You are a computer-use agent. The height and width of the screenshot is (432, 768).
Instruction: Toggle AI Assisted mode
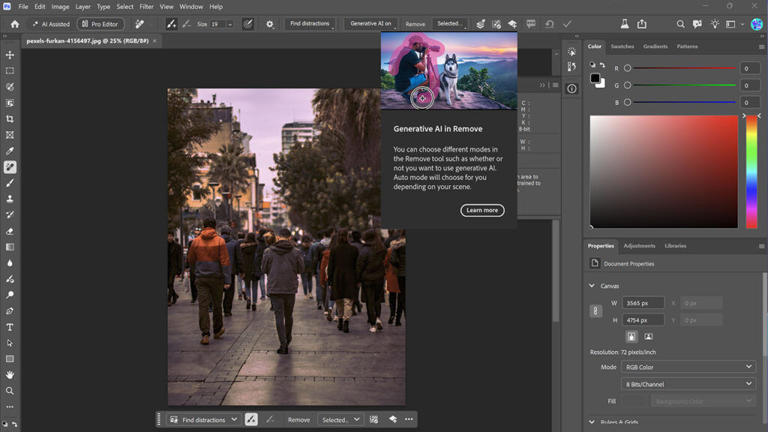[x=51, y=24]
